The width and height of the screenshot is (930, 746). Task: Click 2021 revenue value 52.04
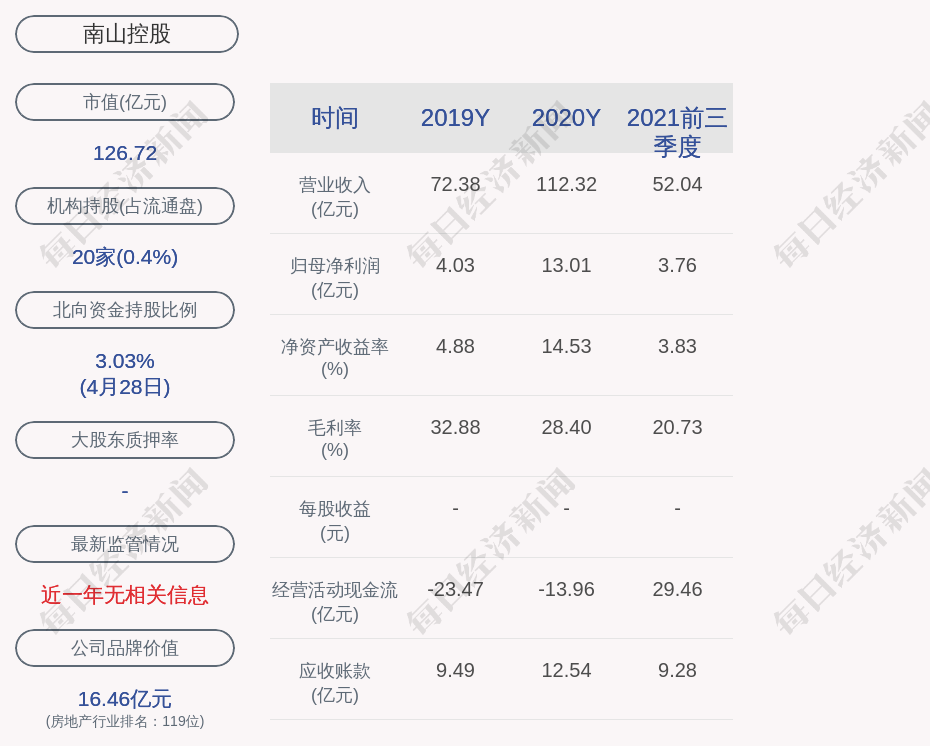pos(677,184)
